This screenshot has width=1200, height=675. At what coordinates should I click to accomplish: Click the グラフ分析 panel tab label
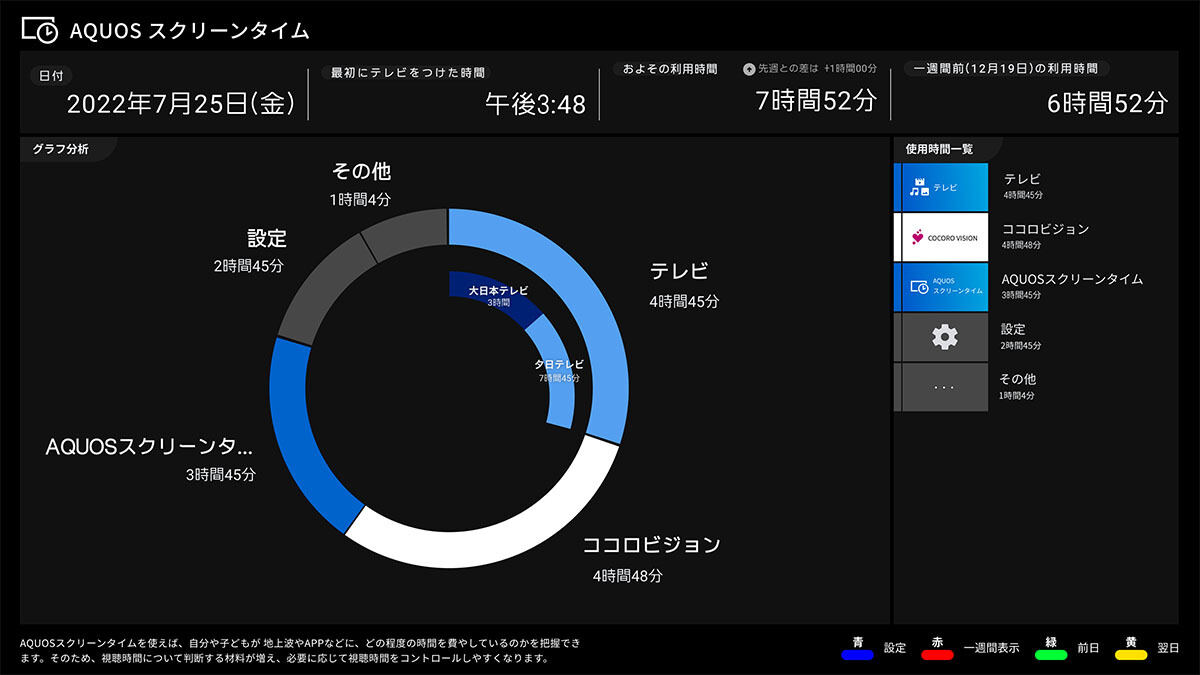click(61, 149)
